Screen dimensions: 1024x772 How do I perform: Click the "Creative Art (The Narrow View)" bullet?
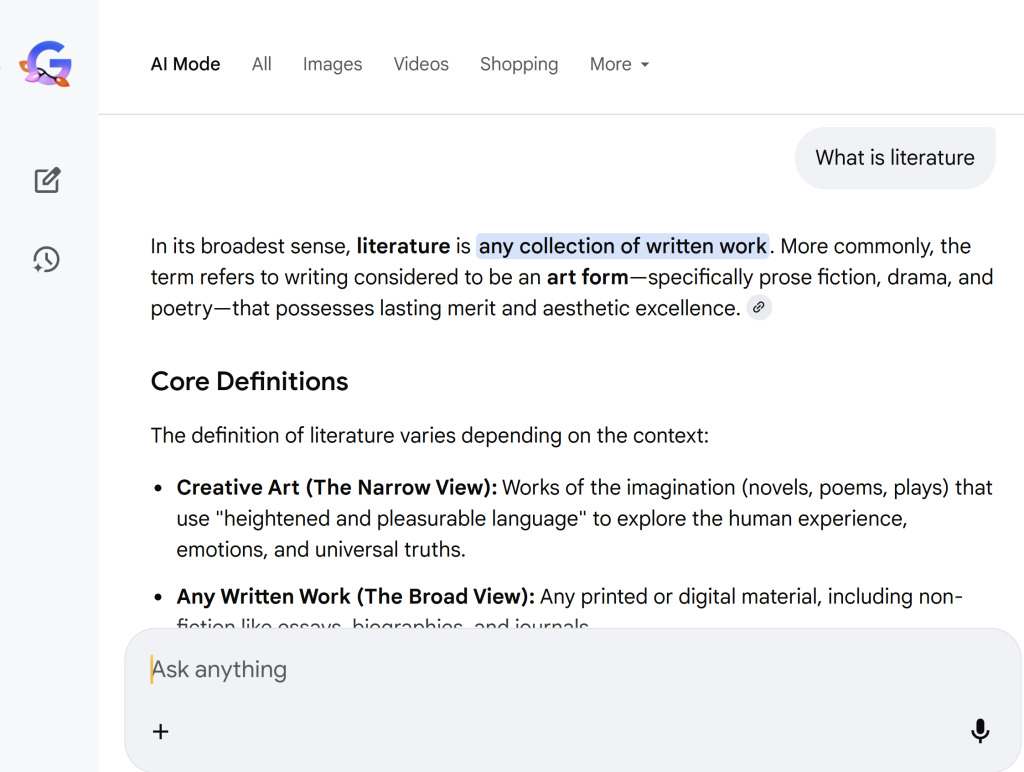coord(336,488)
